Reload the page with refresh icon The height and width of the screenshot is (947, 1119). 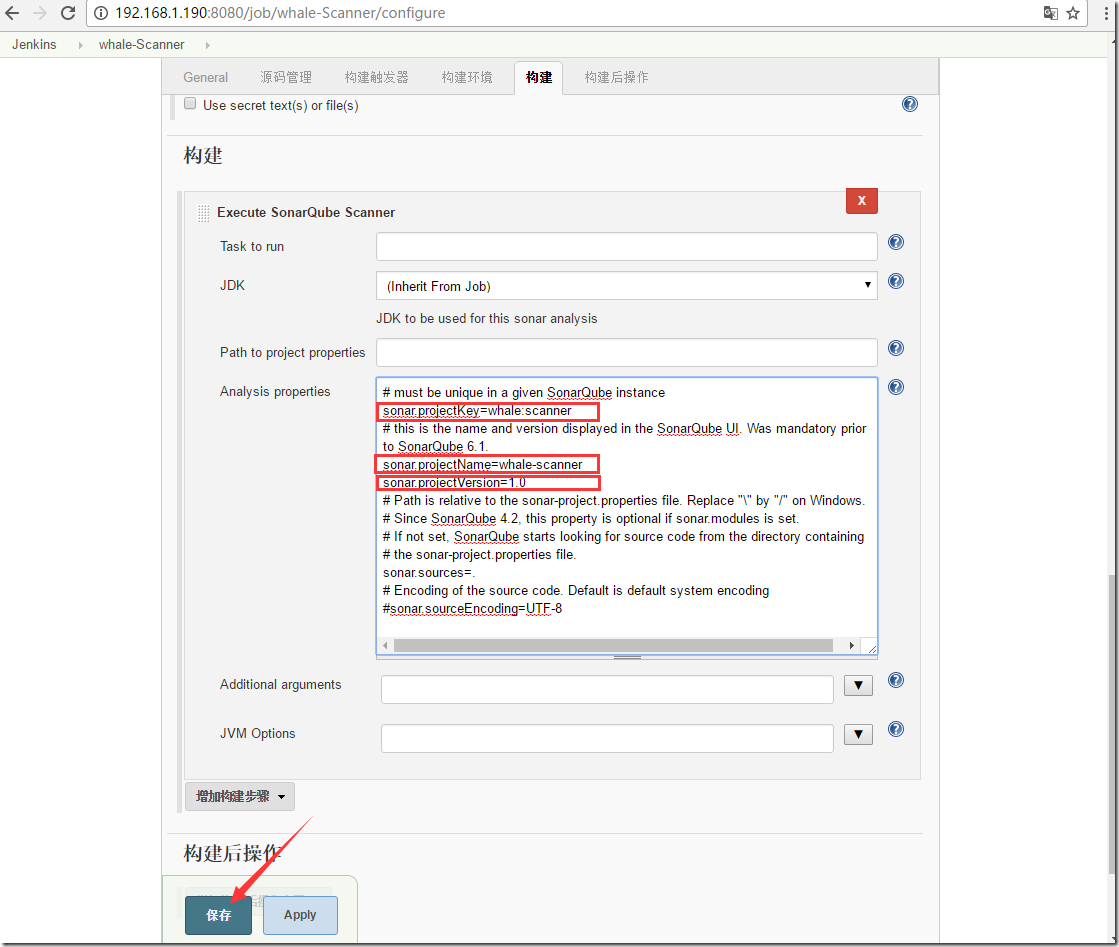tap(68, 13)
